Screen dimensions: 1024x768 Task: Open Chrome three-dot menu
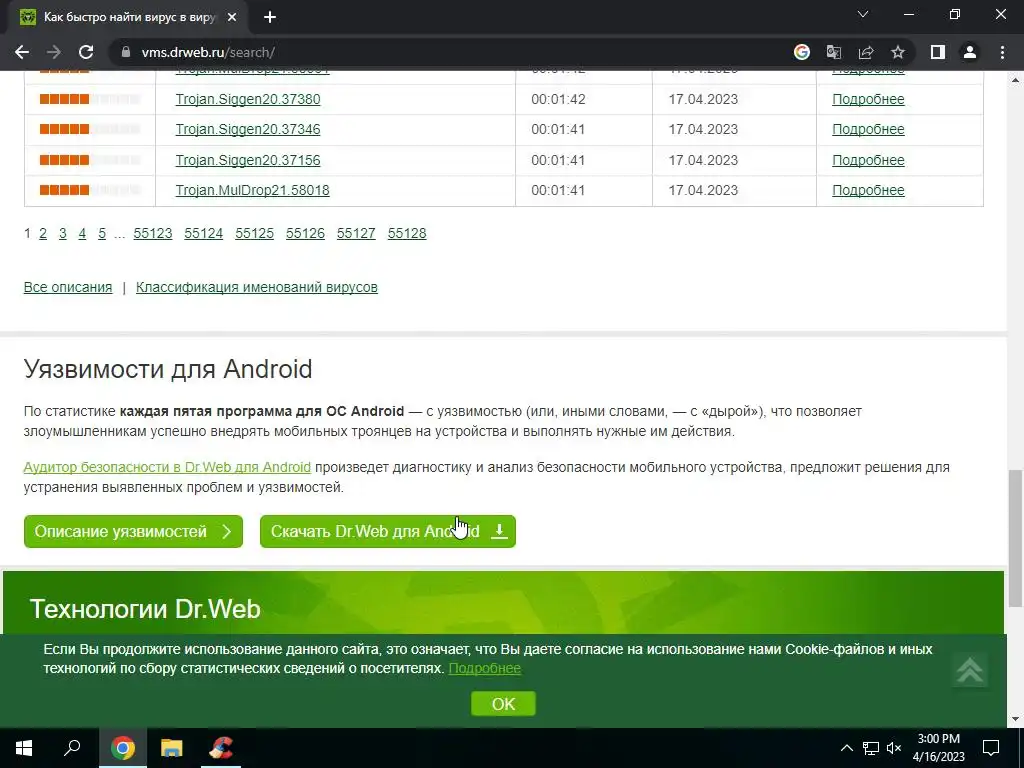tap(1002, 52)
